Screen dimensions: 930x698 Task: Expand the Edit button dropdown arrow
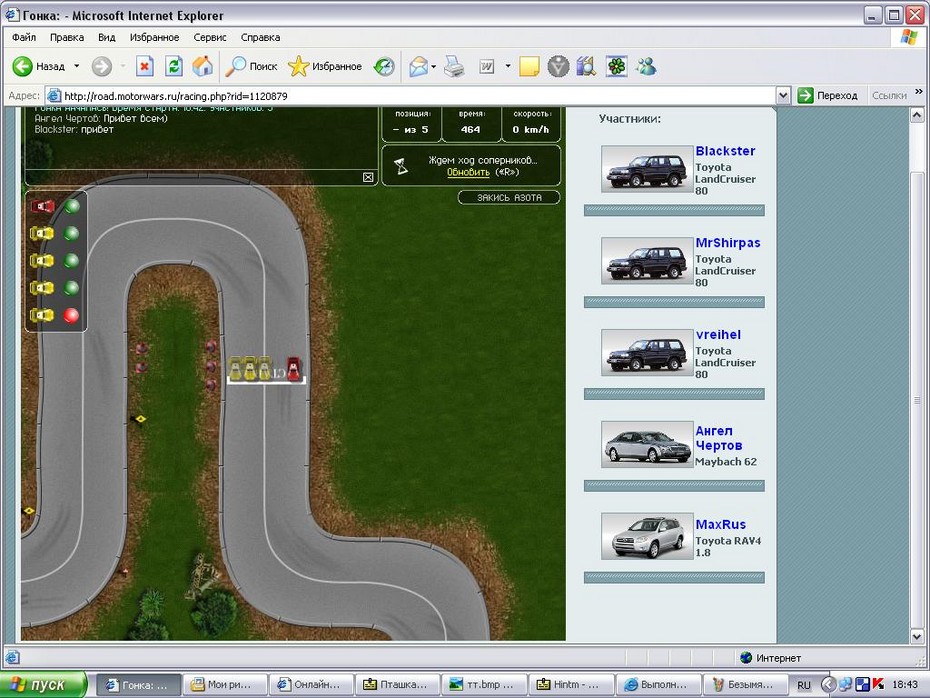pyautogui.click(x=508, y=66)
